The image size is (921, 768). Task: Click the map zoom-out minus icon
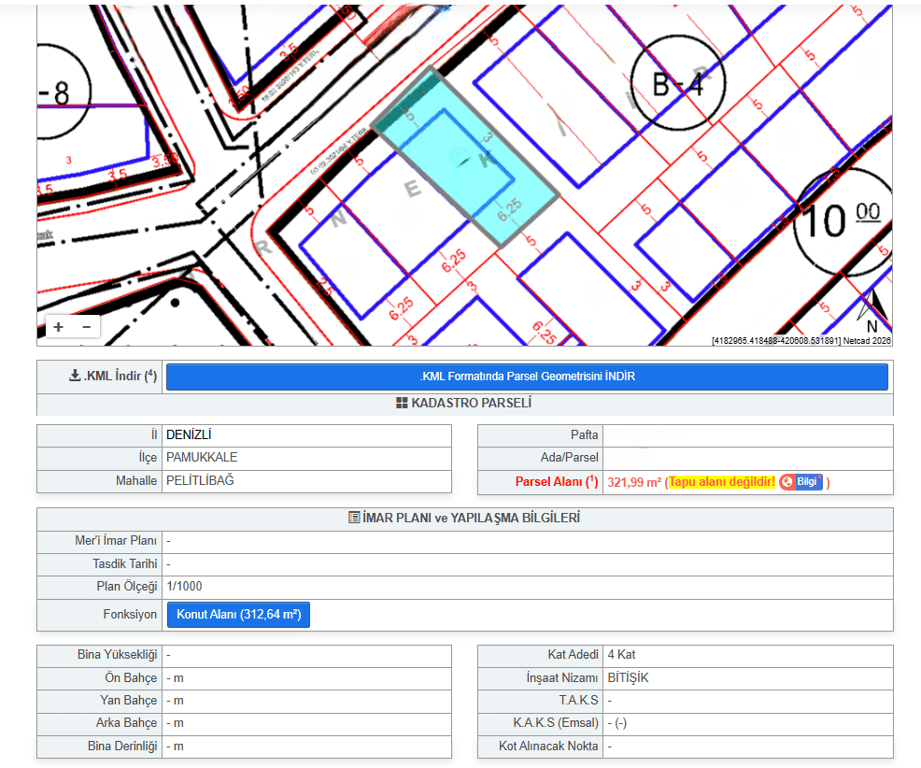click(87, 326)
